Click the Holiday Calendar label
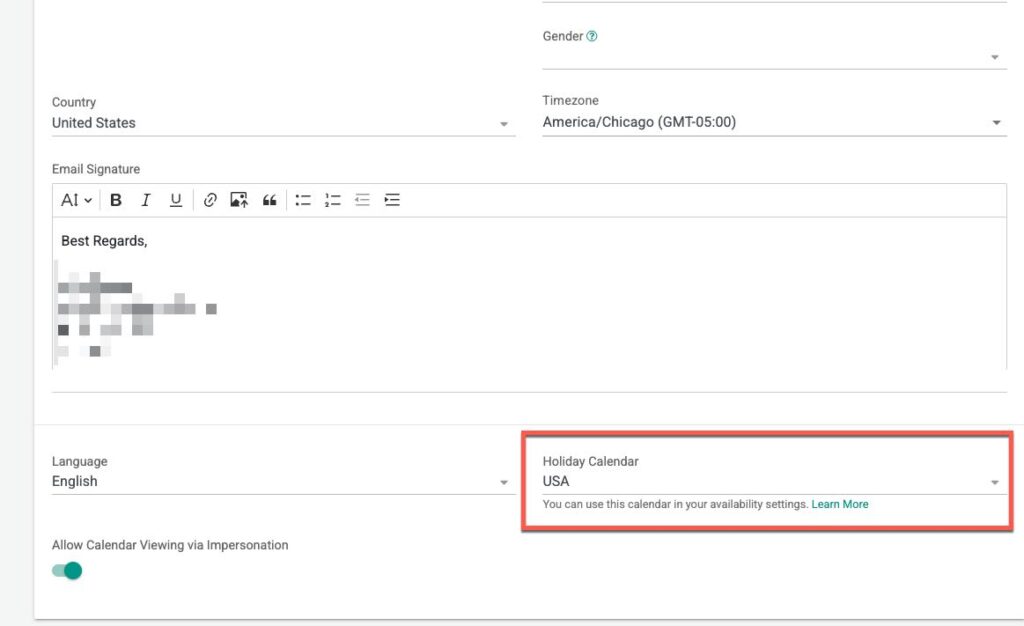The height and width of the screenshot is (626, 1024). [590, 461]
